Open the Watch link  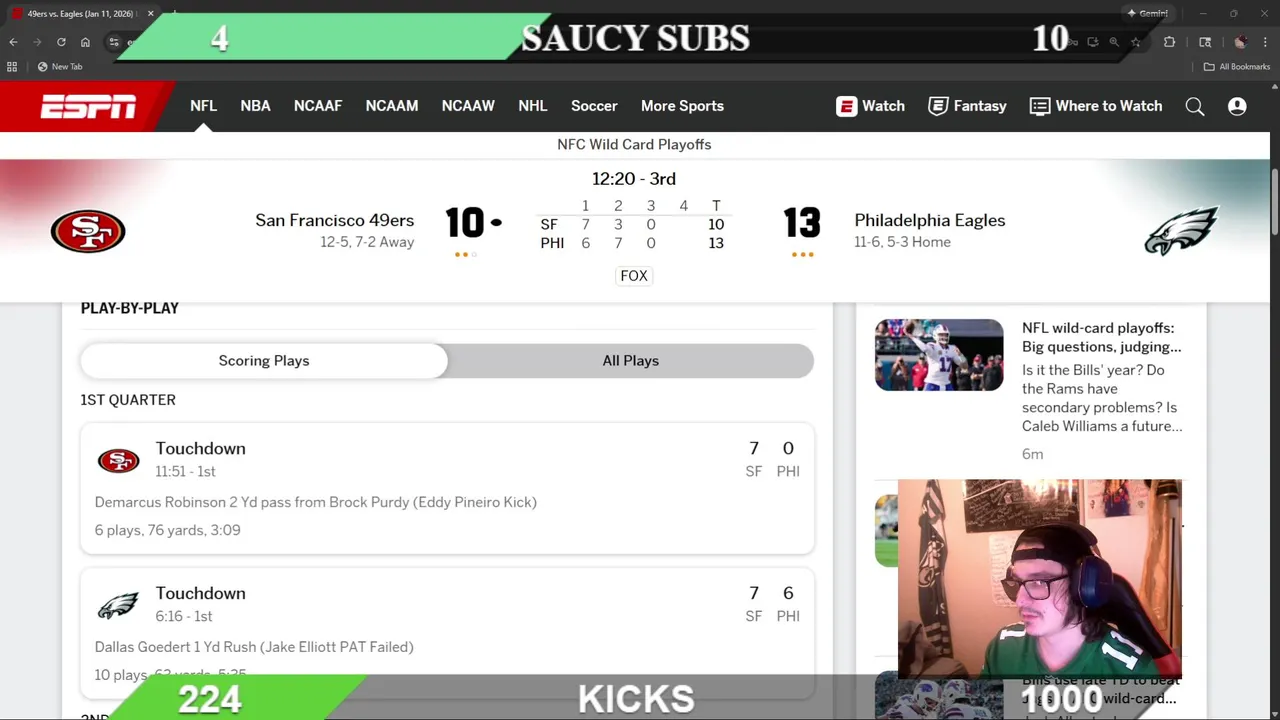[x=870, y=106]
